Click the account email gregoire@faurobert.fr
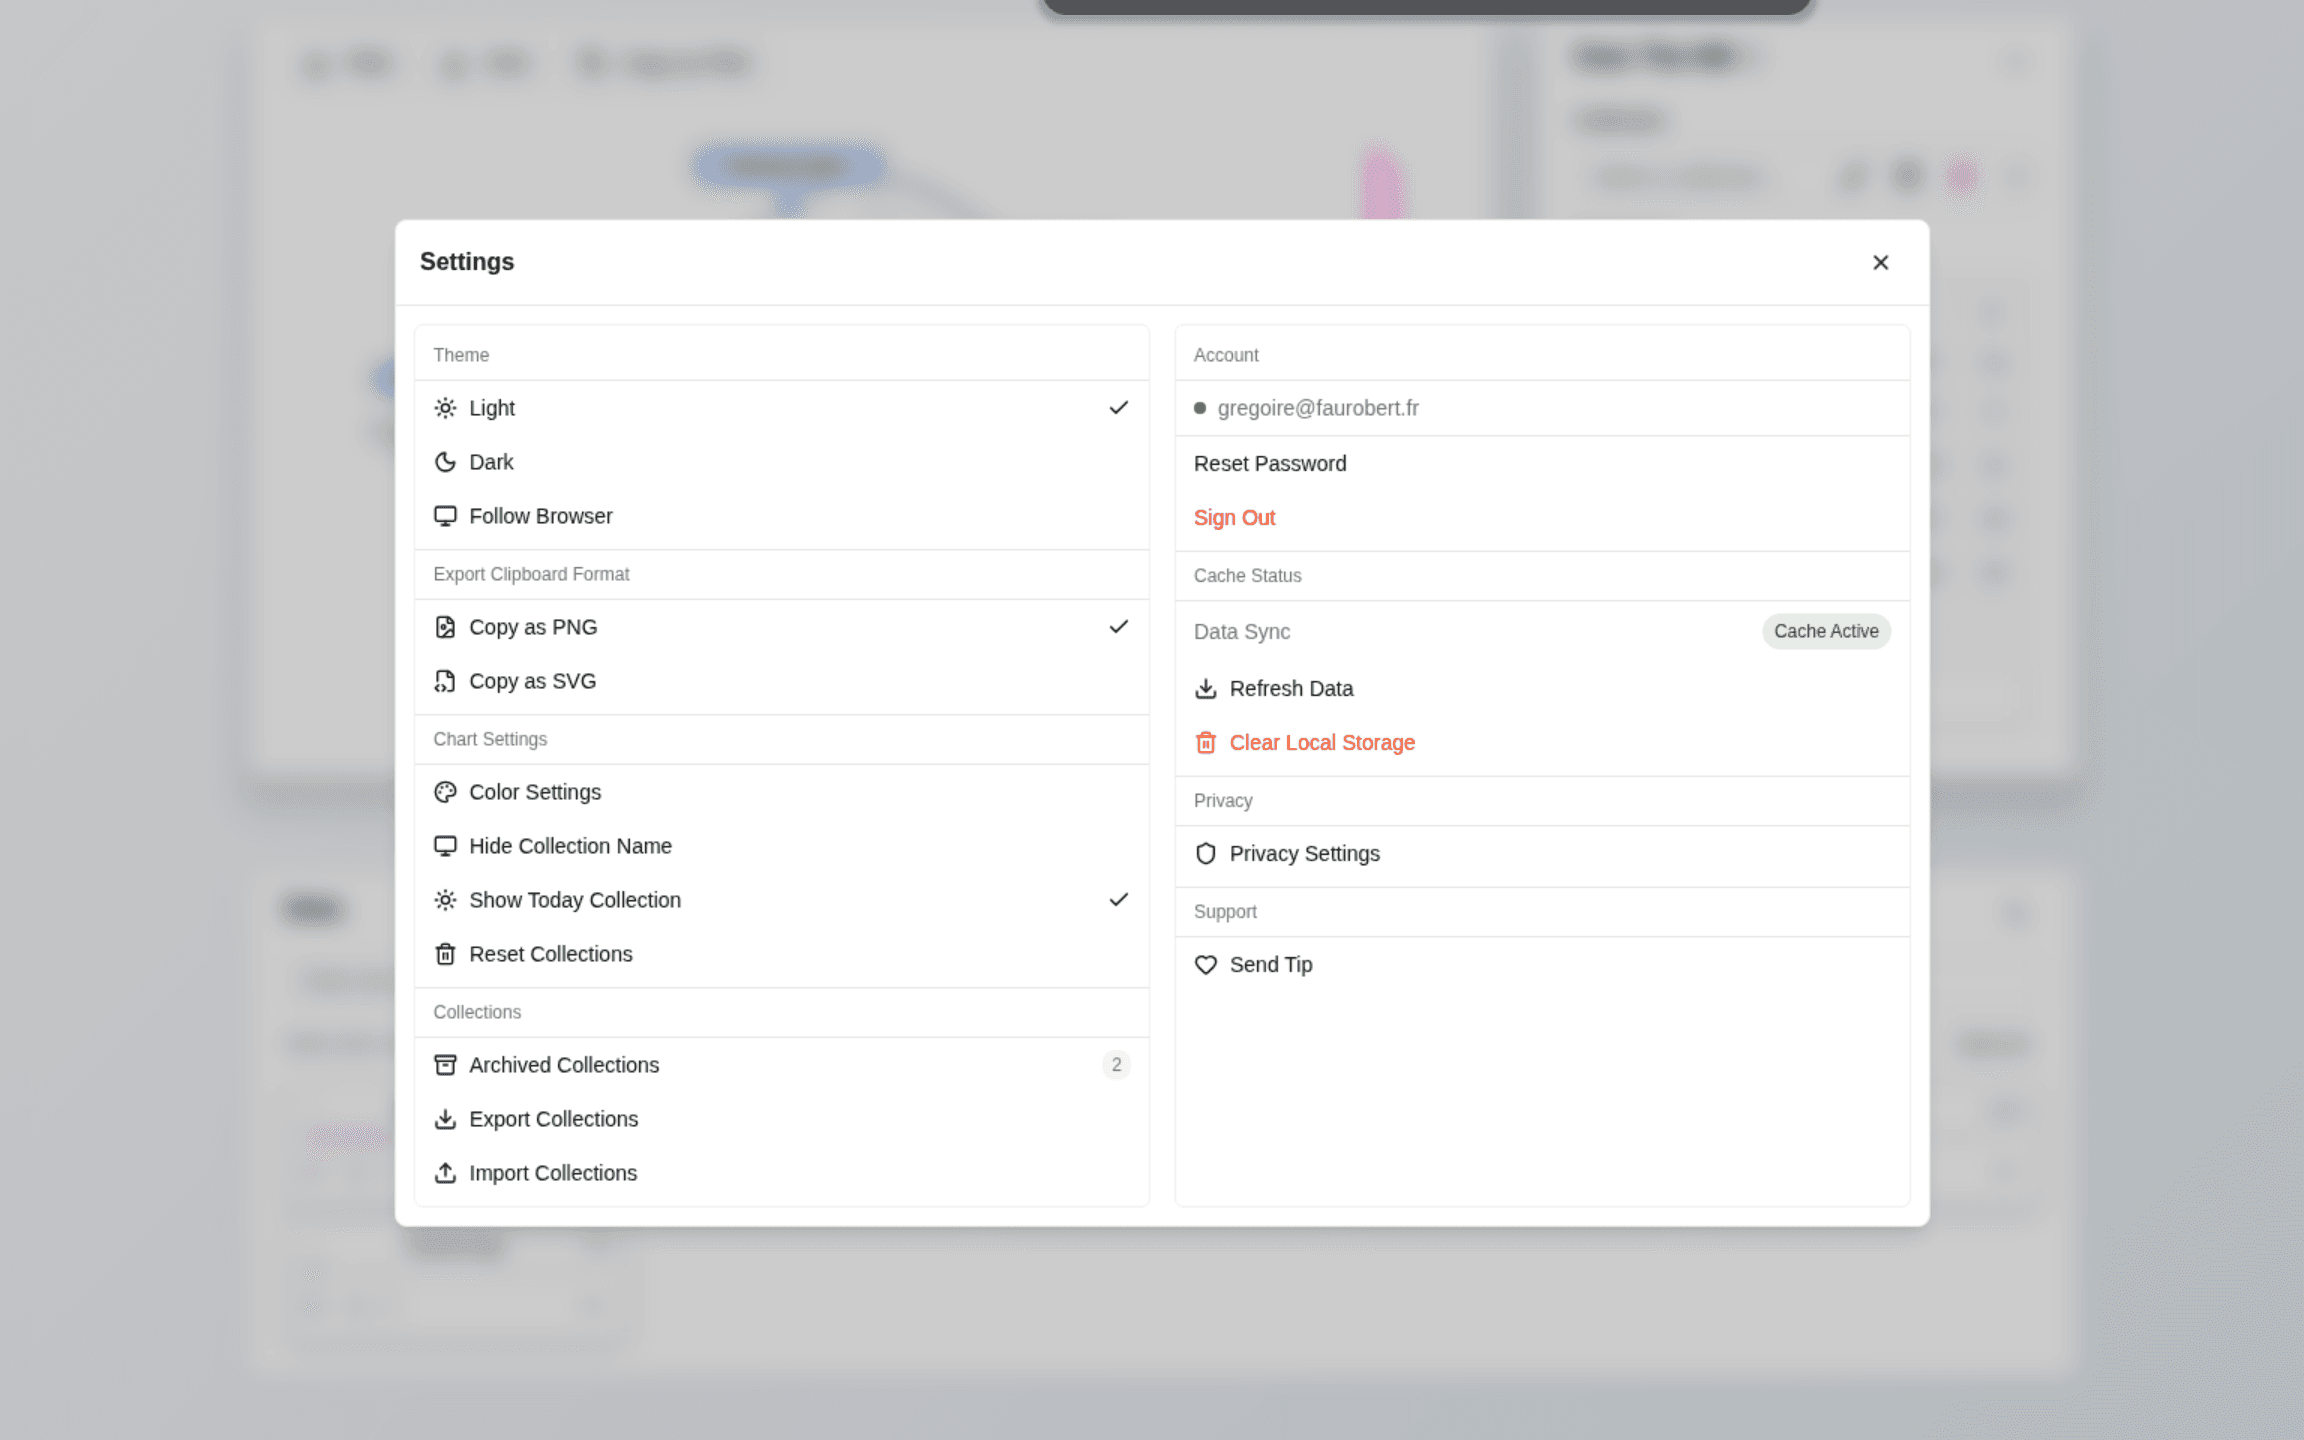This screenshot has height=1440, width=2304. click(x=1318, y=408)
